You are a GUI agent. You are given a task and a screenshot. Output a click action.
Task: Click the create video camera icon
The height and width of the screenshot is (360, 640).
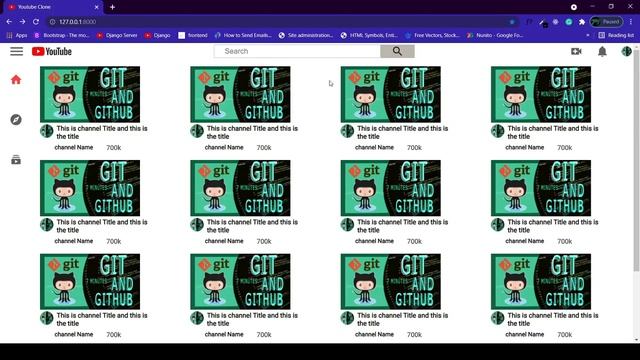click(576, 51)
